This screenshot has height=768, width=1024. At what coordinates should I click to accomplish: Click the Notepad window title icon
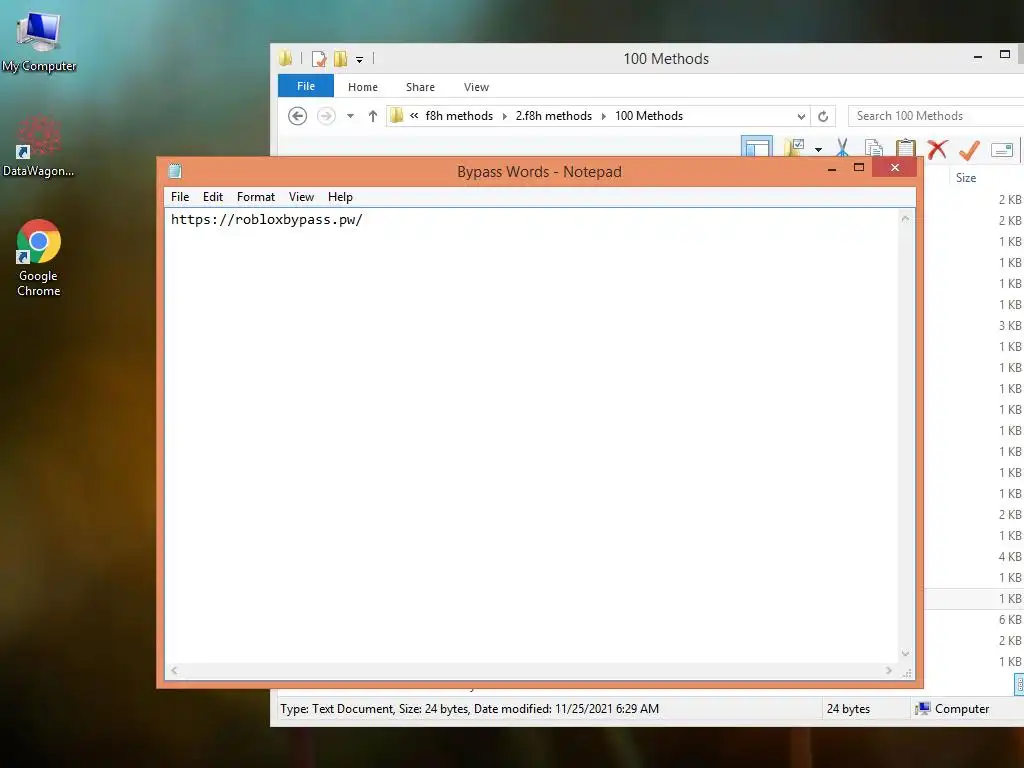(175, 172)
